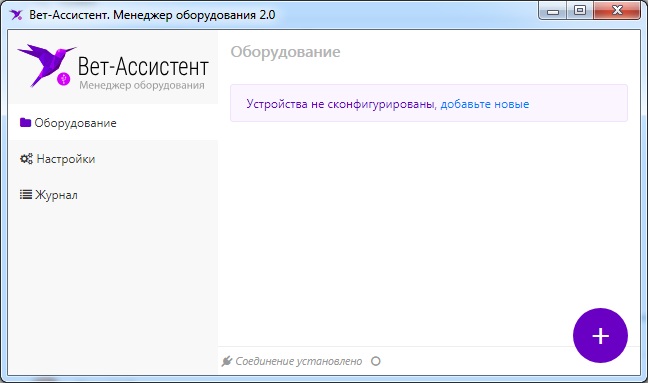The image size is (648, 383).
Task: Minimize the Вет-Ассистент window
Action: pos(553,11)
